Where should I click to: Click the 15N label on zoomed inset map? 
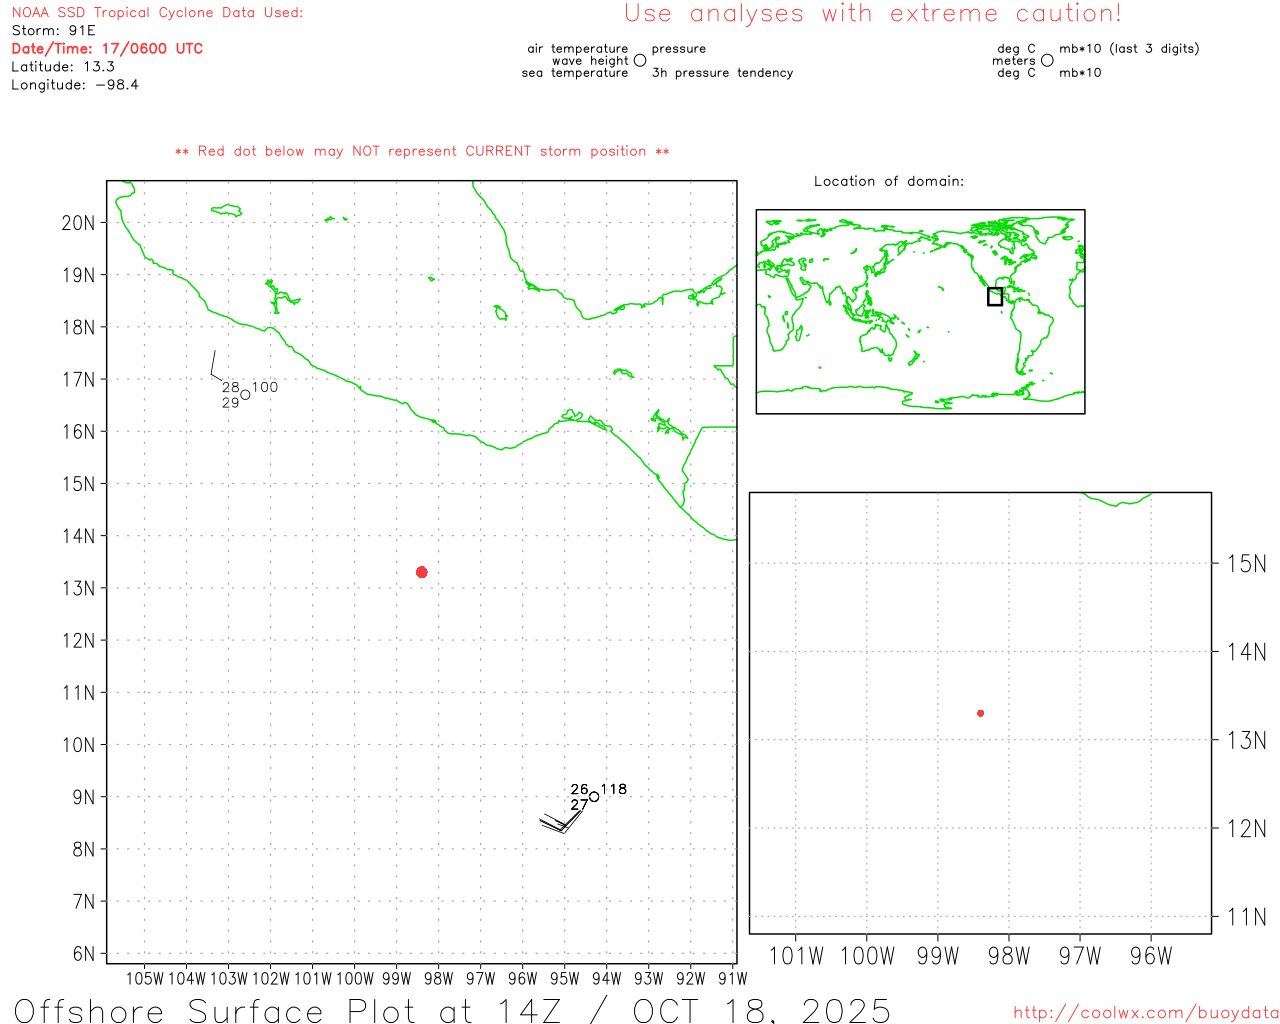(x=1246, y=564)
